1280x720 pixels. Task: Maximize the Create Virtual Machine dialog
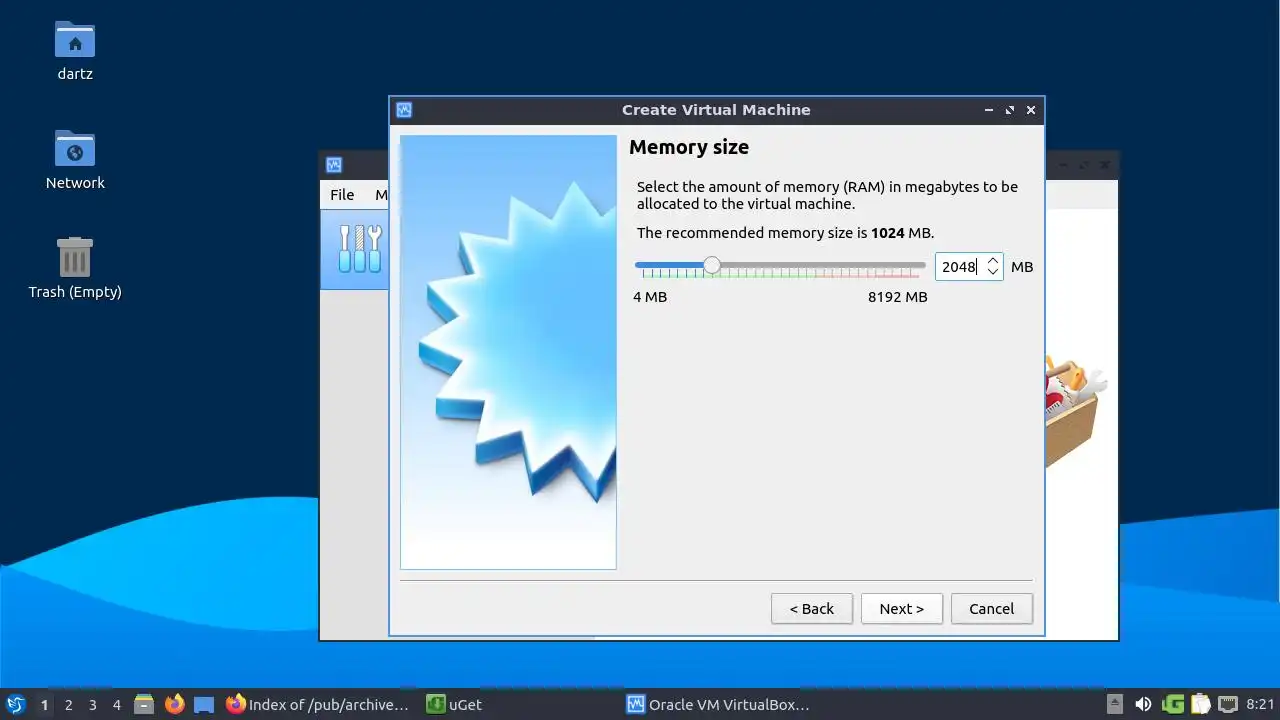pos(1010,110)
